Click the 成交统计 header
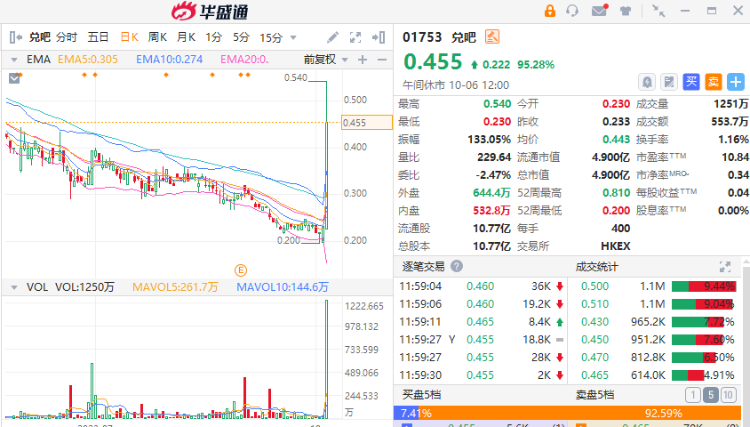This screenshot has height=427, width=750. (596, 266)
